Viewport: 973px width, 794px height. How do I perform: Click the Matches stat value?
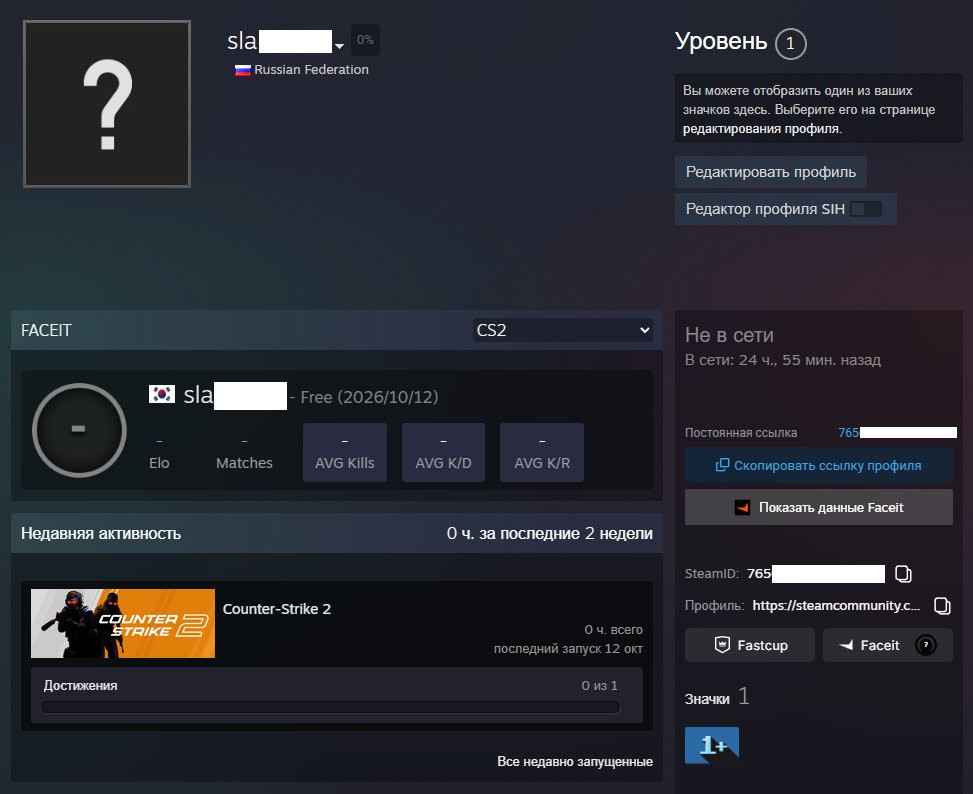tap(244, 442)
